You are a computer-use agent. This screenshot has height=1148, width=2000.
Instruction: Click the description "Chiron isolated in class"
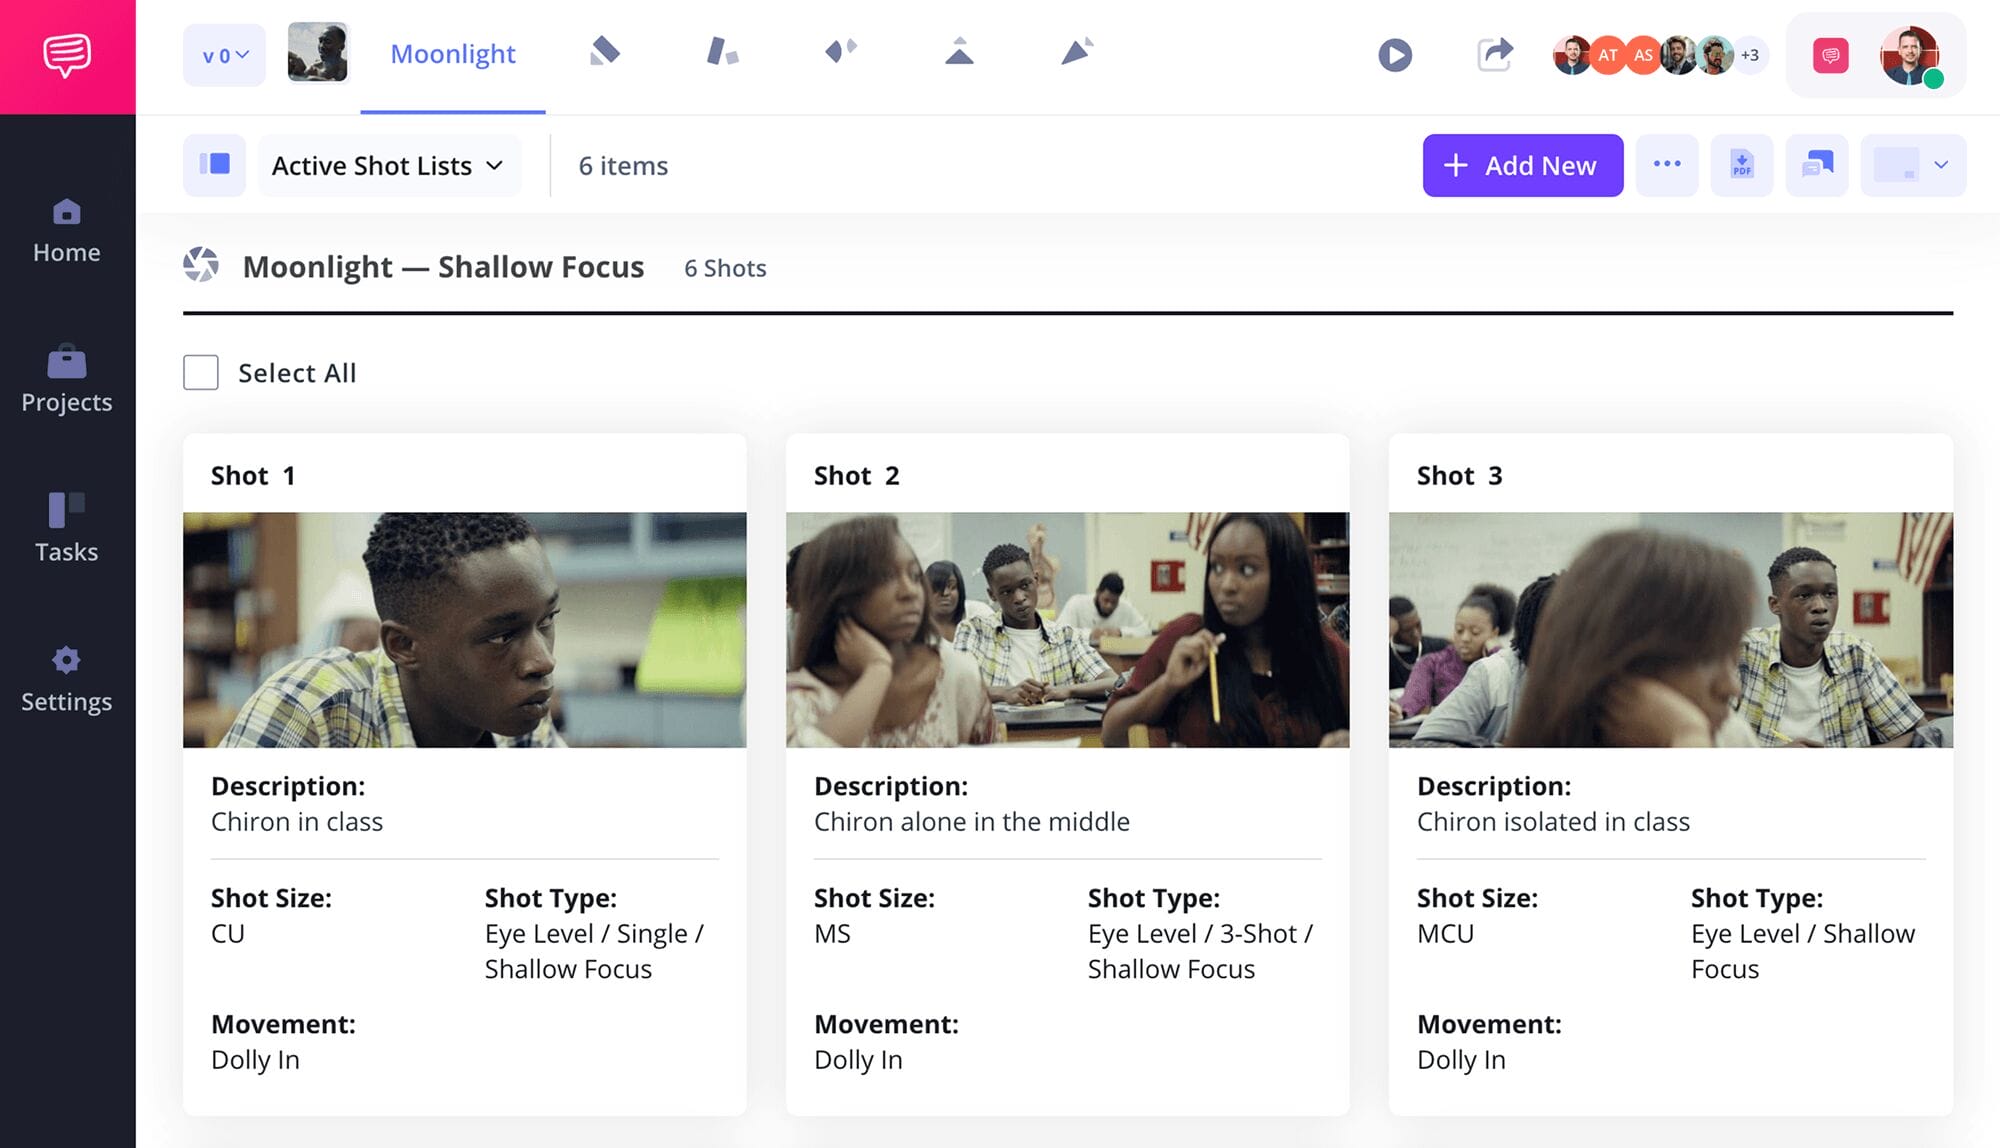click(x=1554, y=822)
